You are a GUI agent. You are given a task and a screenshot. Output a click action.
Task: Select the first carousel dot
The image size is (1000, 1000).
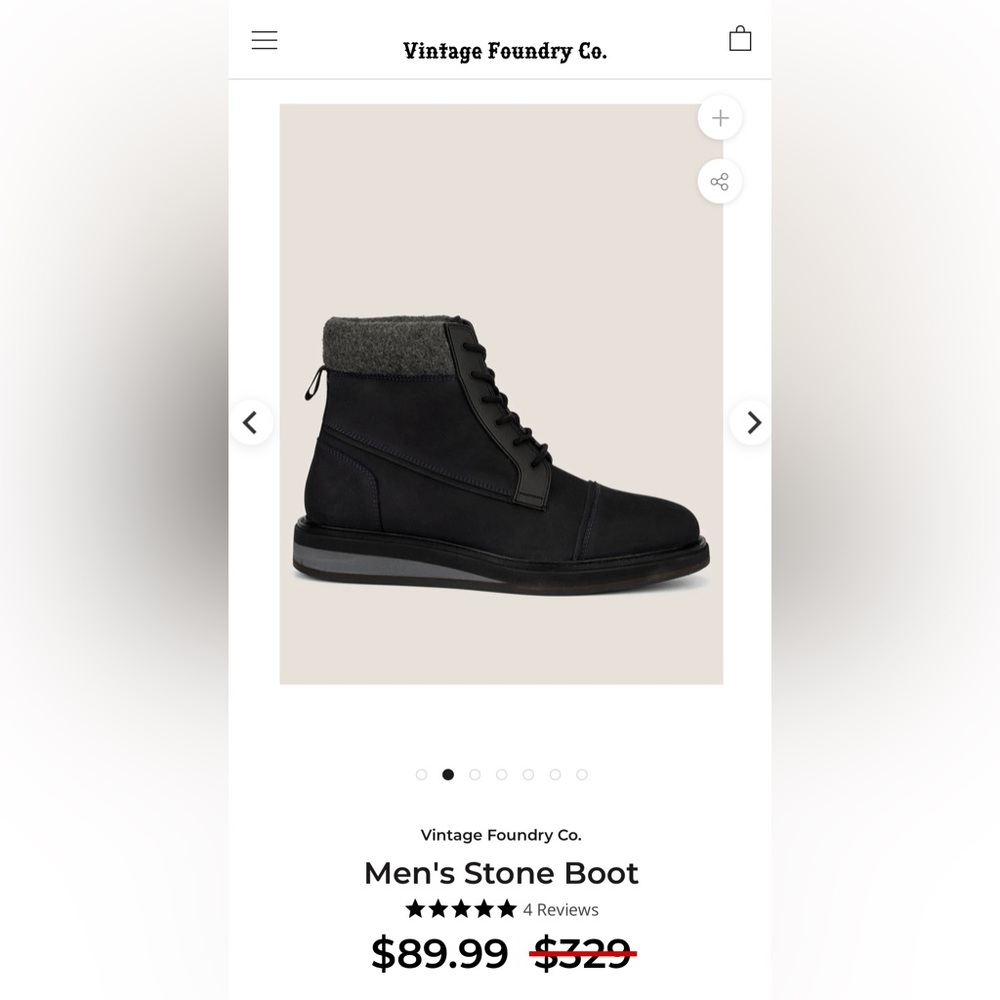(421, 774)
